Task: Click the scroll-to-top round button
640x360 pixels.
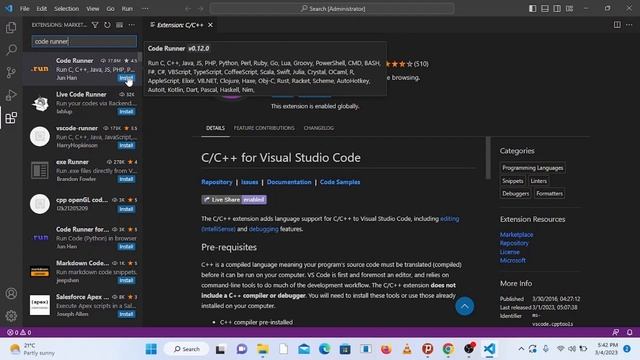Action: click(464, 306)
